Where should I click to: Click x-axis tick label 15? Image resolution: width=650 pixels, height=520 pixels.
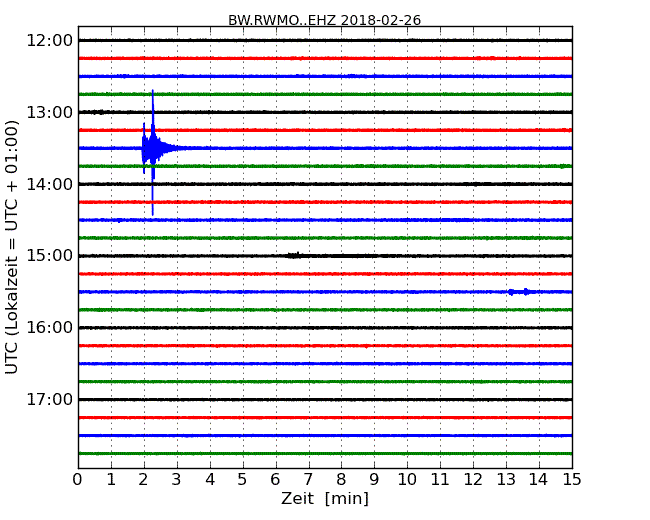point(572,479)
